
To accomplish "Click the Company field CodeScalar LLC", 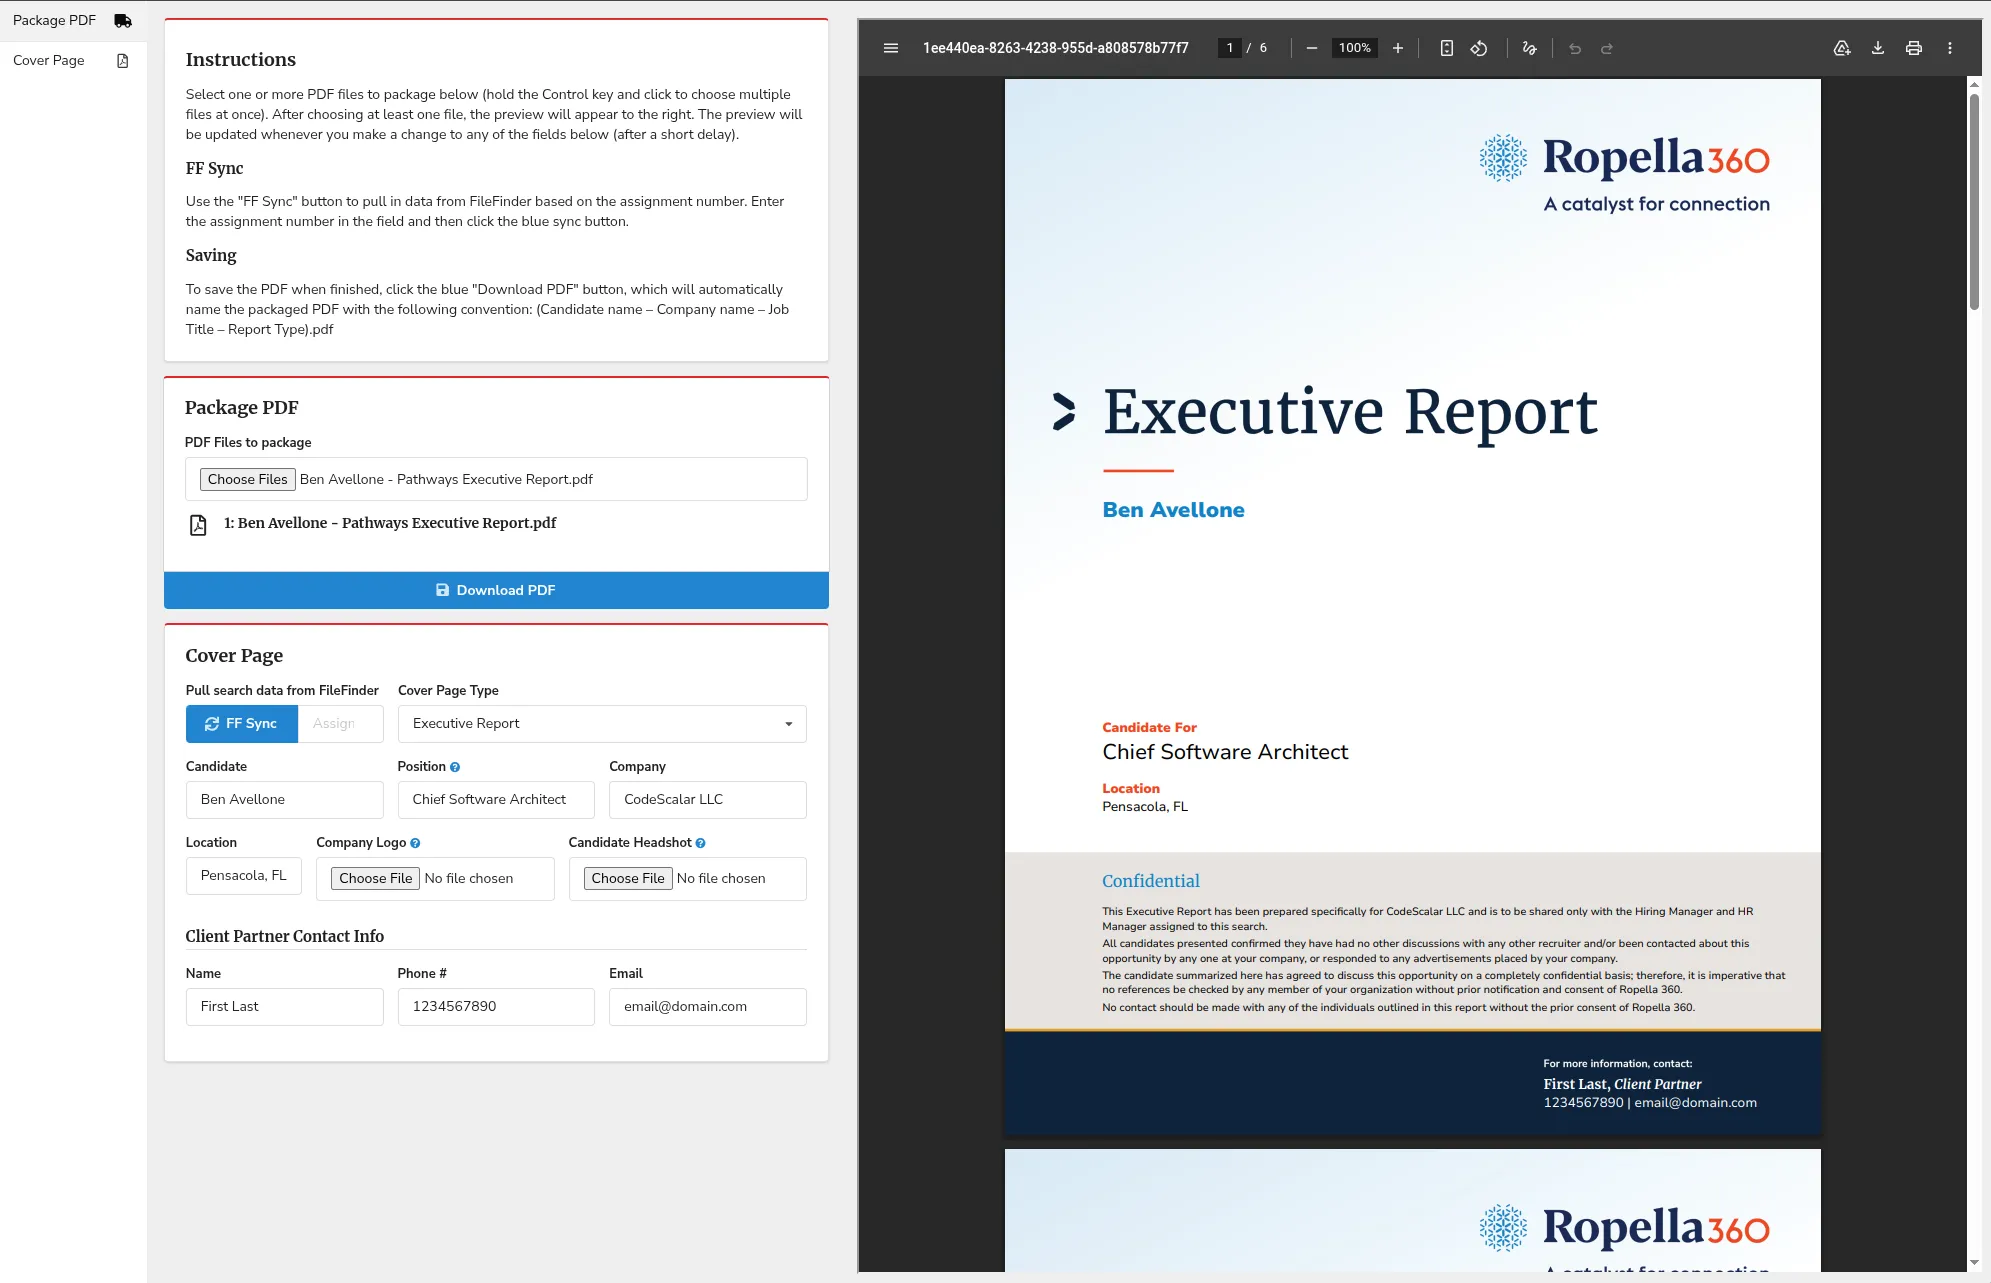I will point(708,800).
